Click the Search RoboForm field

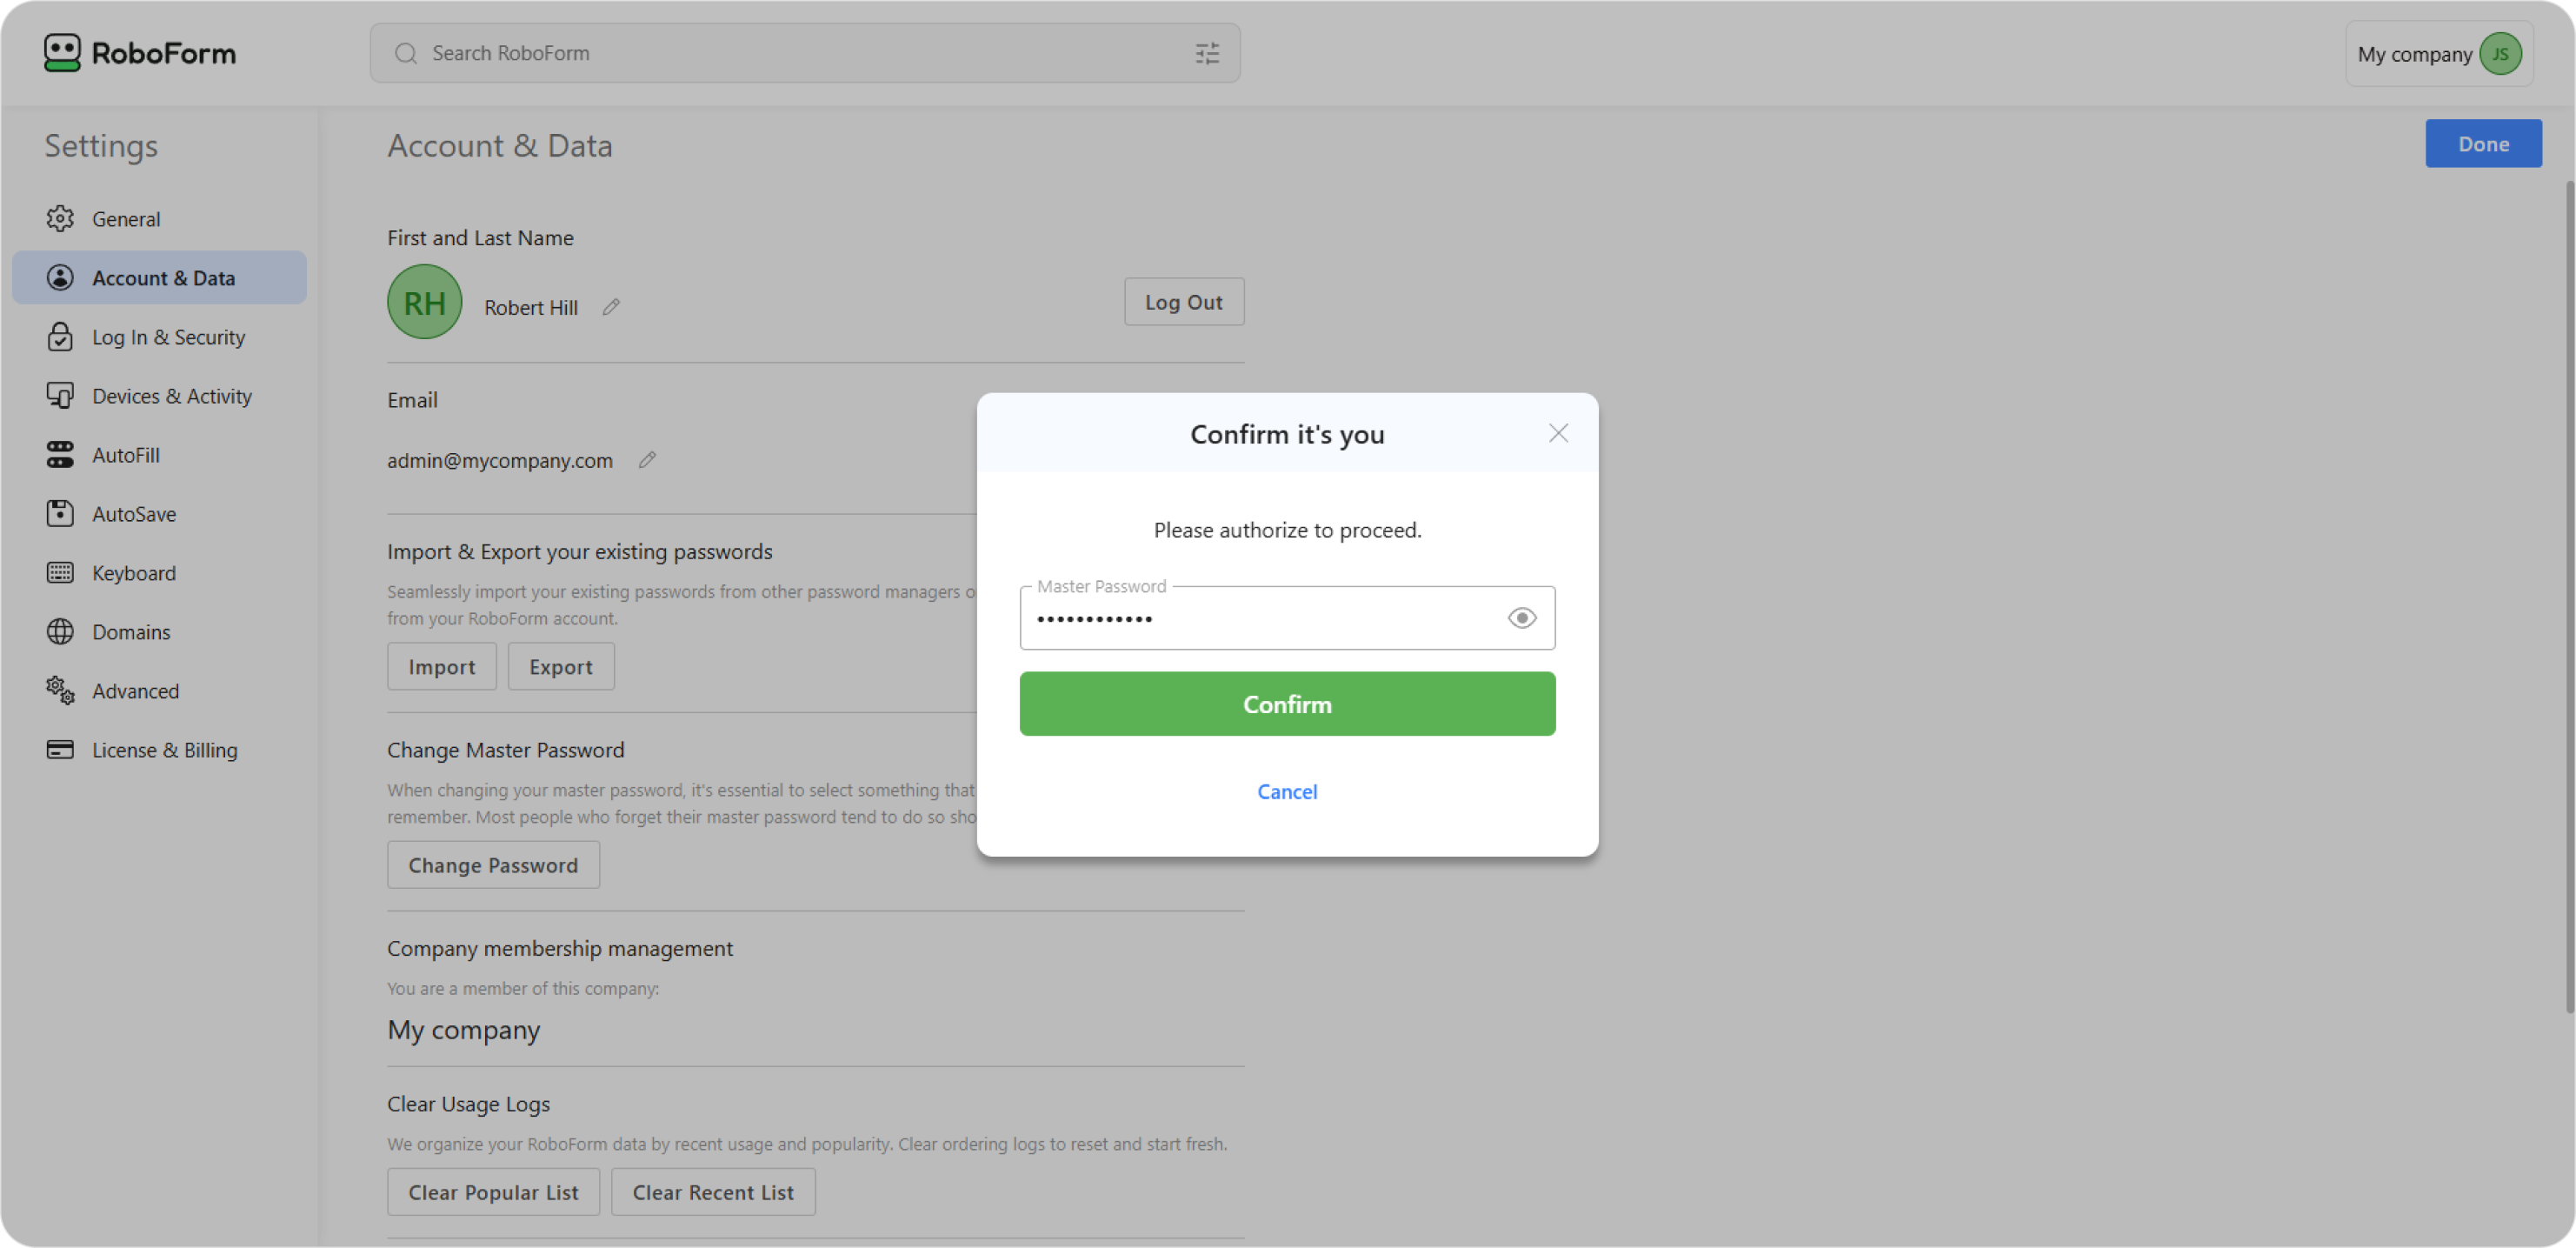coord(805,53)
